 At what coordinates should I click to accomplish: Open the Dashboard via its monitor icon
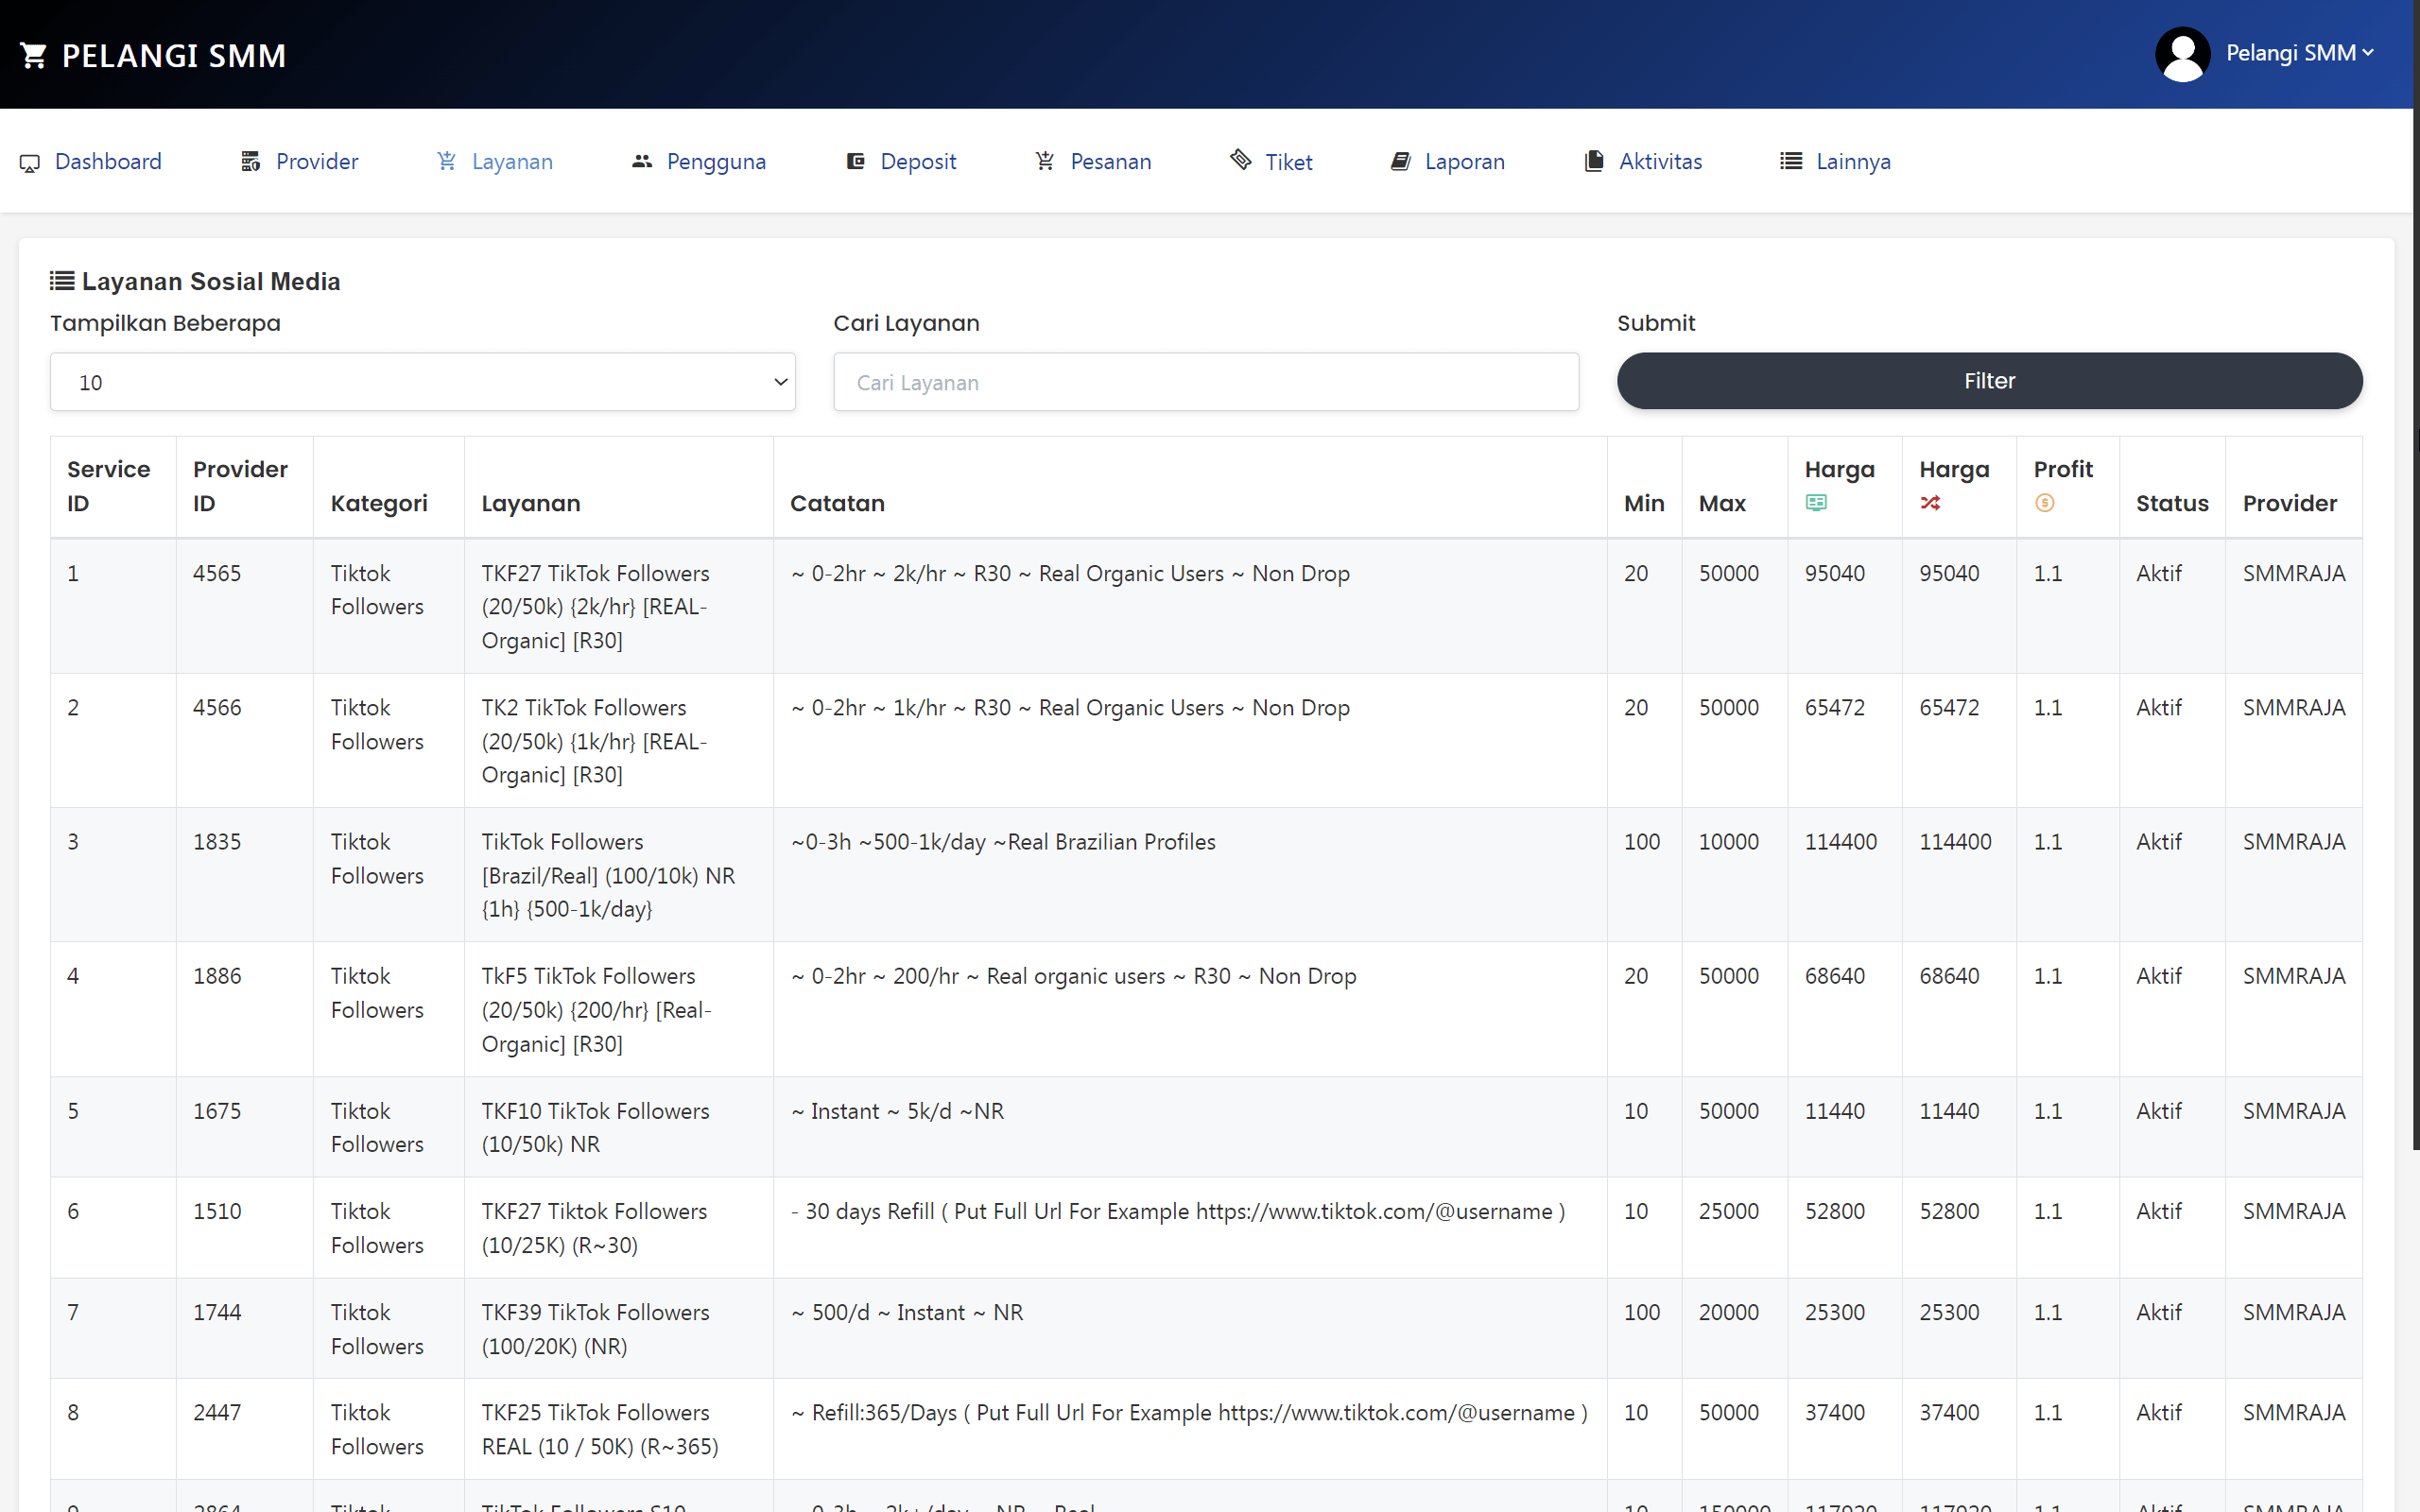(x=30, y=162)
